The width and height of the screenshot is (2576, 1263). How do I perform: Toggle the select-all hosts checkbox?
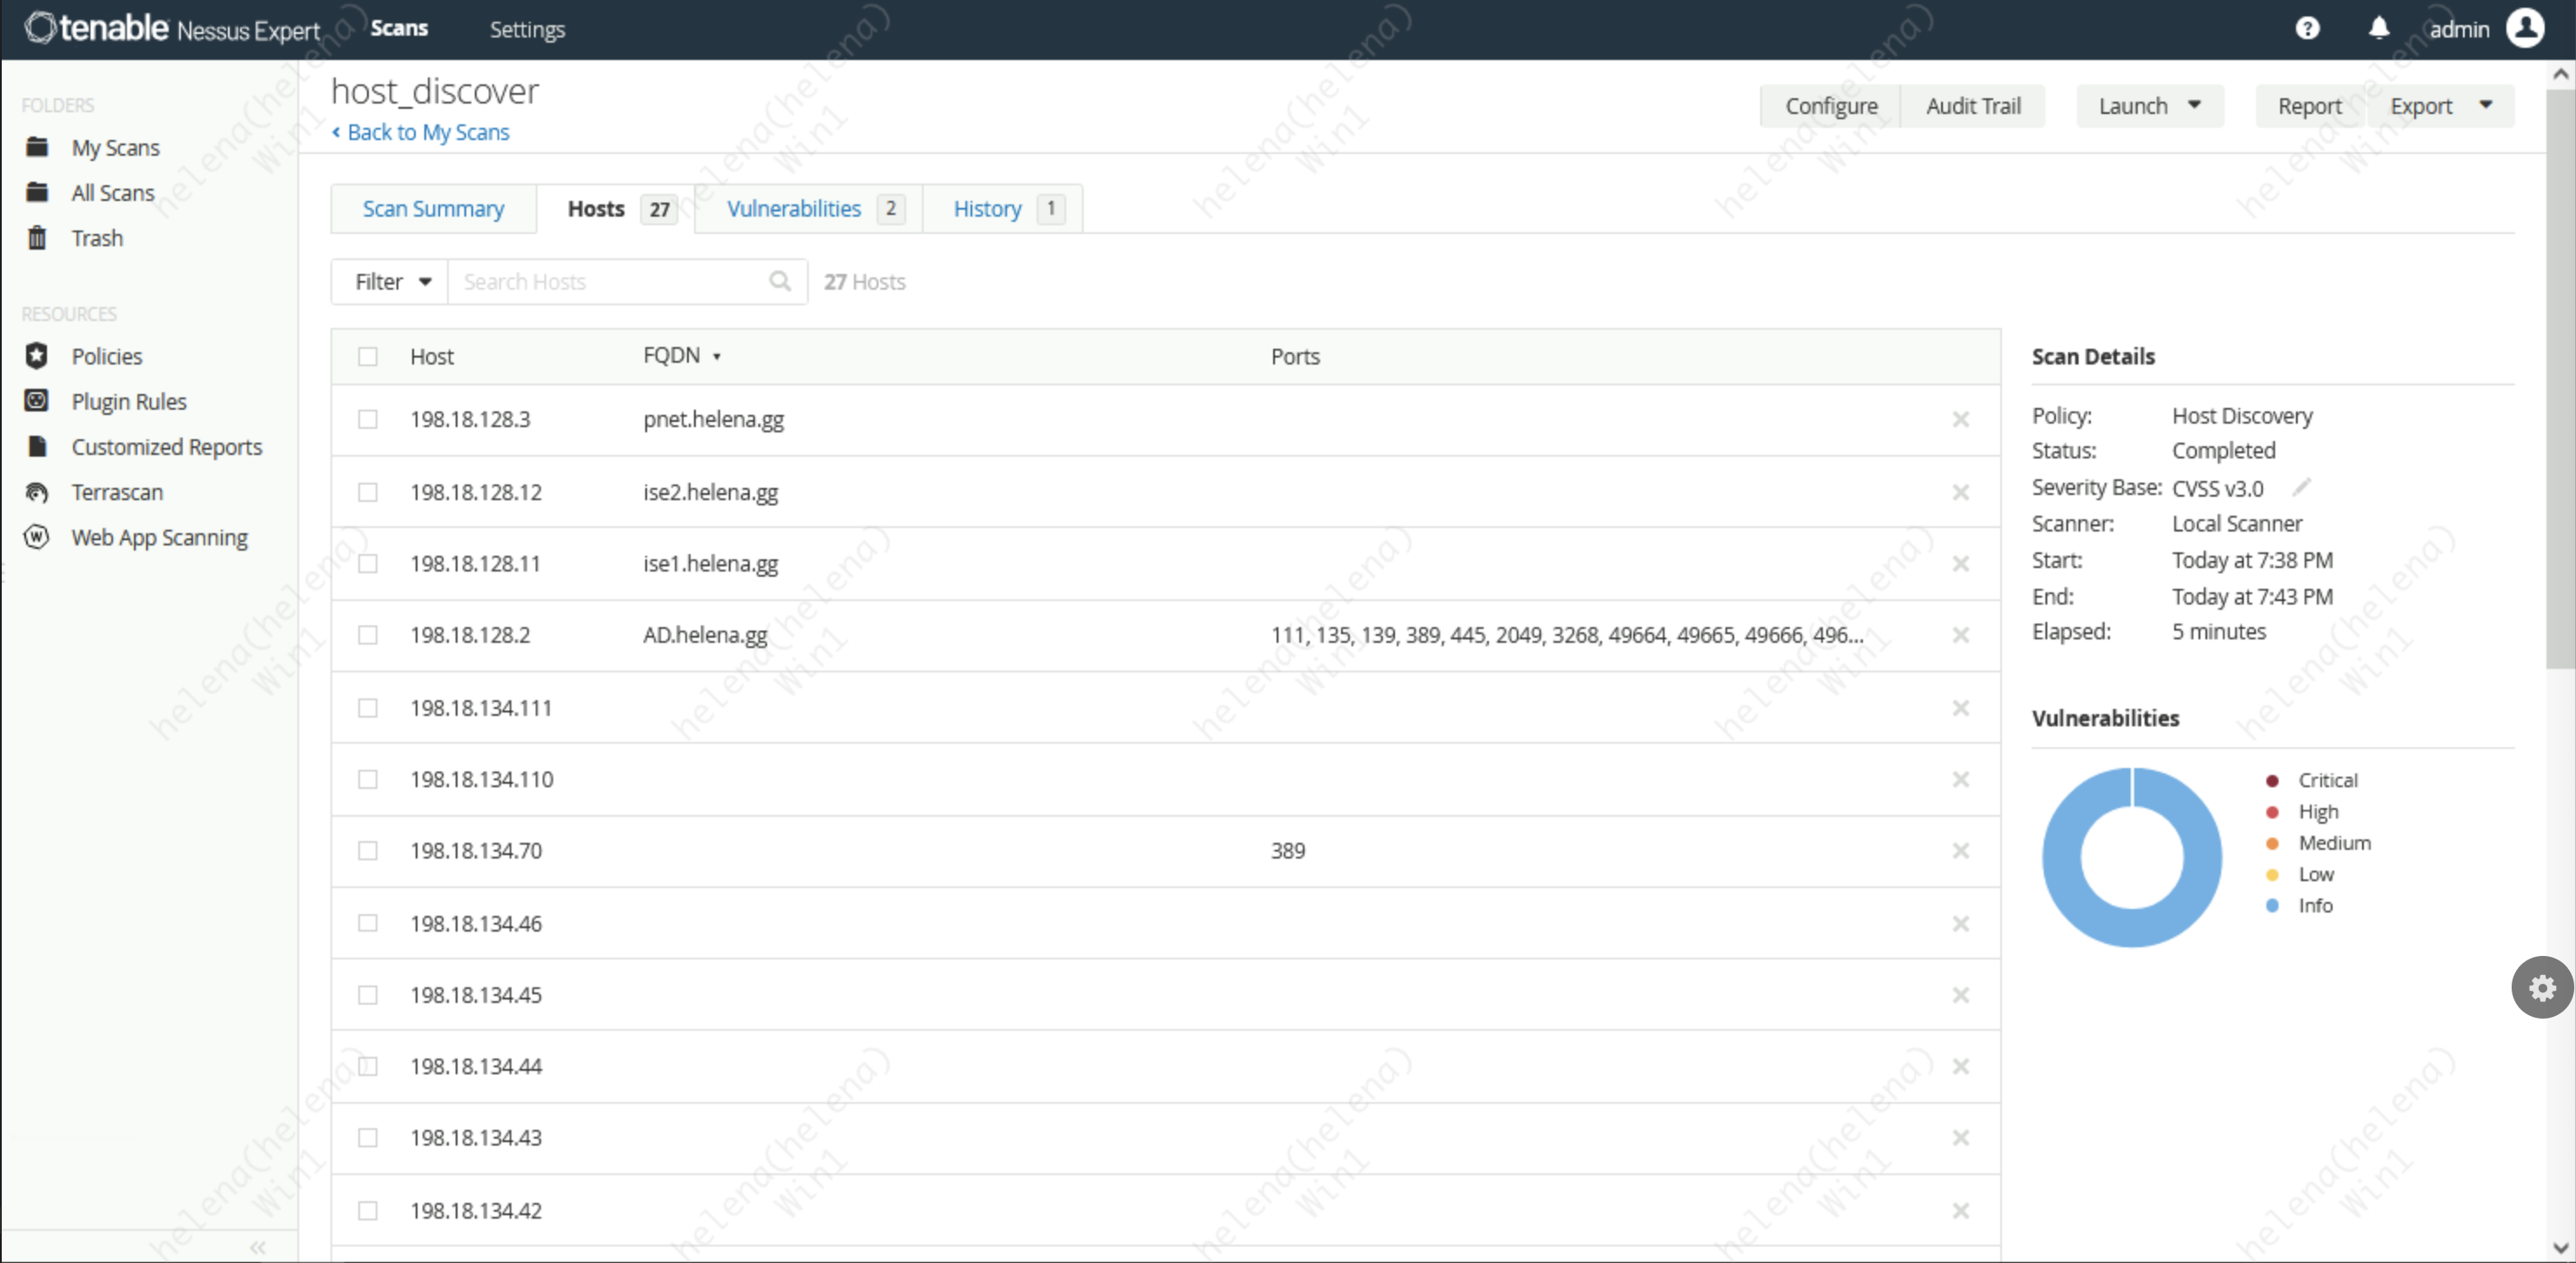pos(368,357)
